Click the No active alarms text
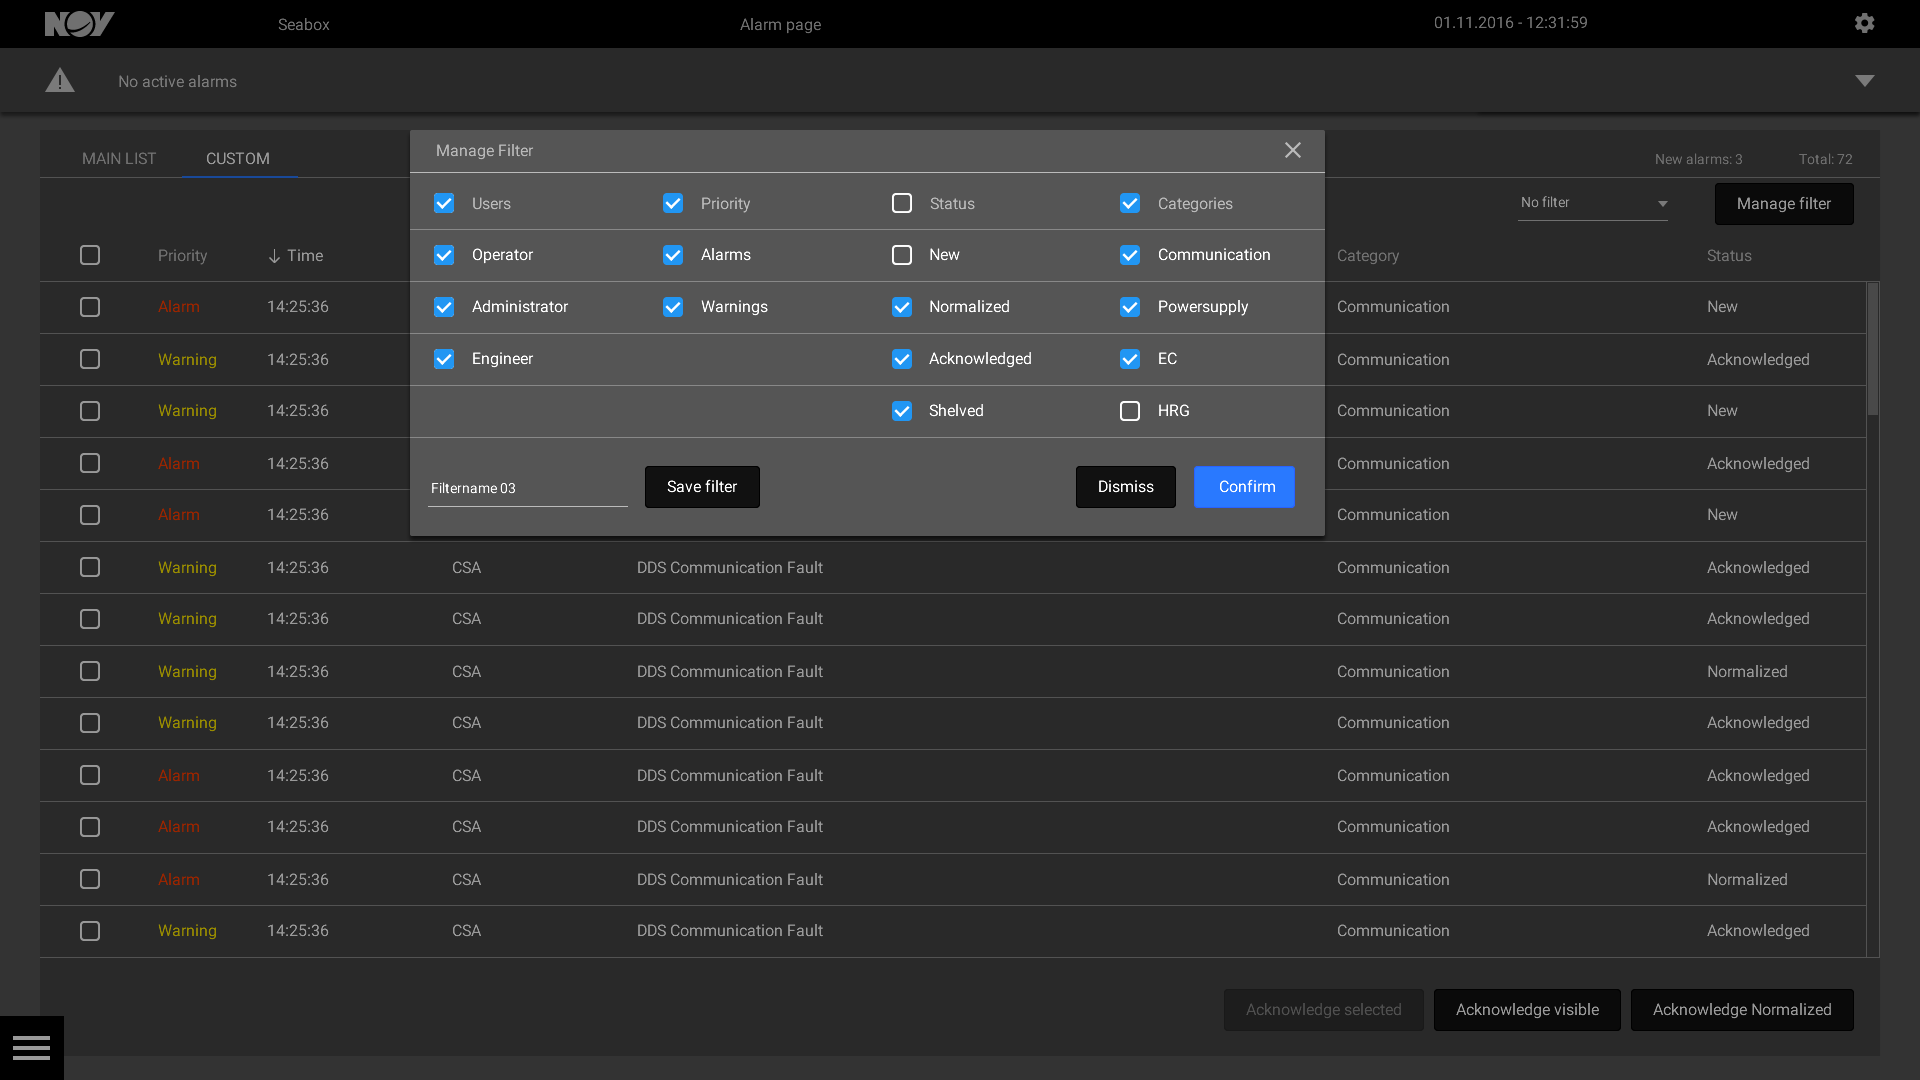 coord(177,82)
